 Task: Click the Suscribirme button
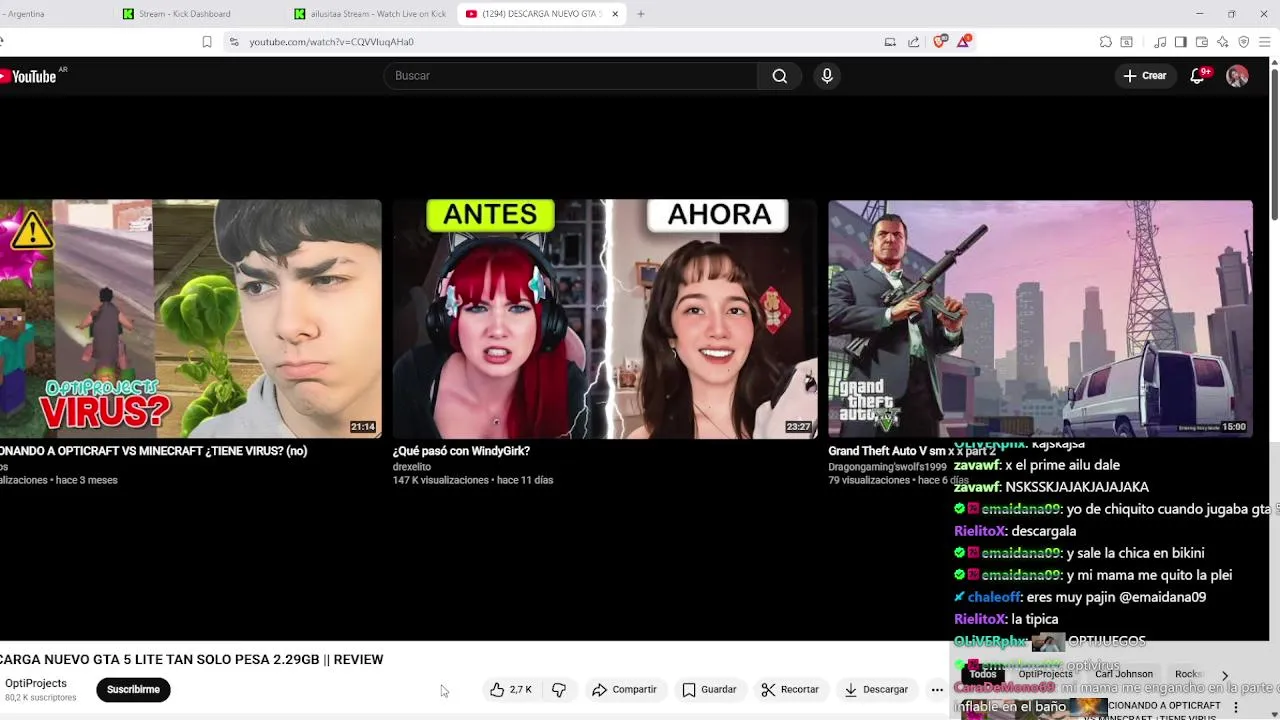(133, 689)
